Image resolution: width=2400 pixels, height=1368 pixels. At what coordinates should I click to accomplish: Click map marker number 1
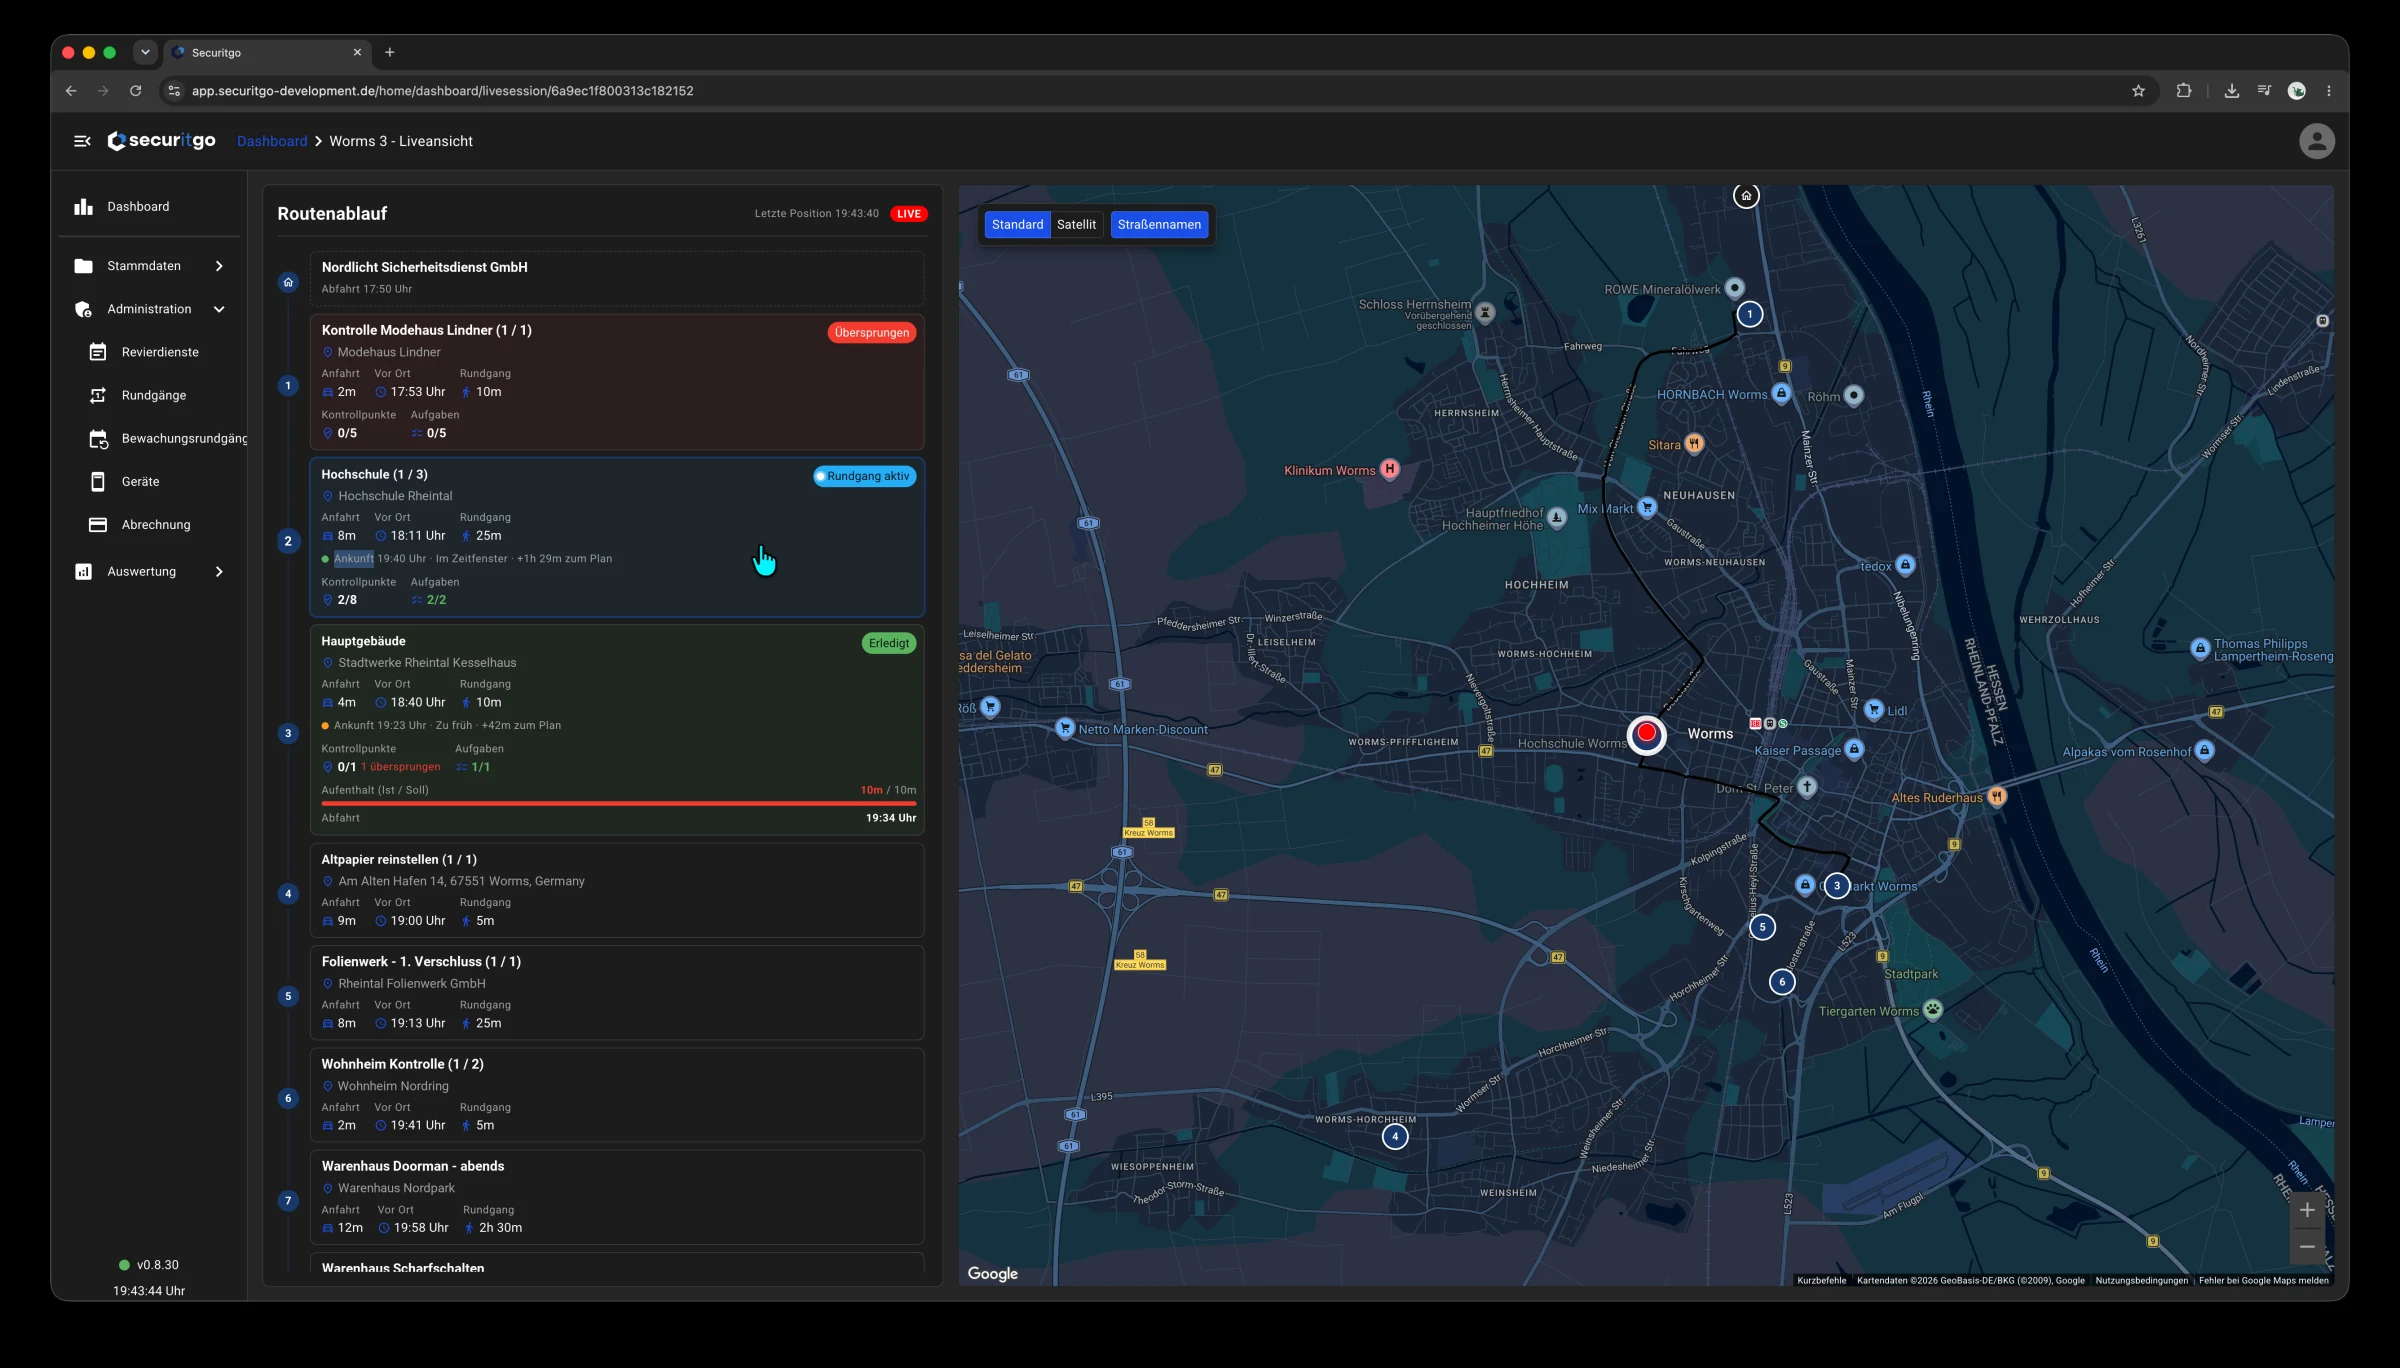tap(1749, 315)
